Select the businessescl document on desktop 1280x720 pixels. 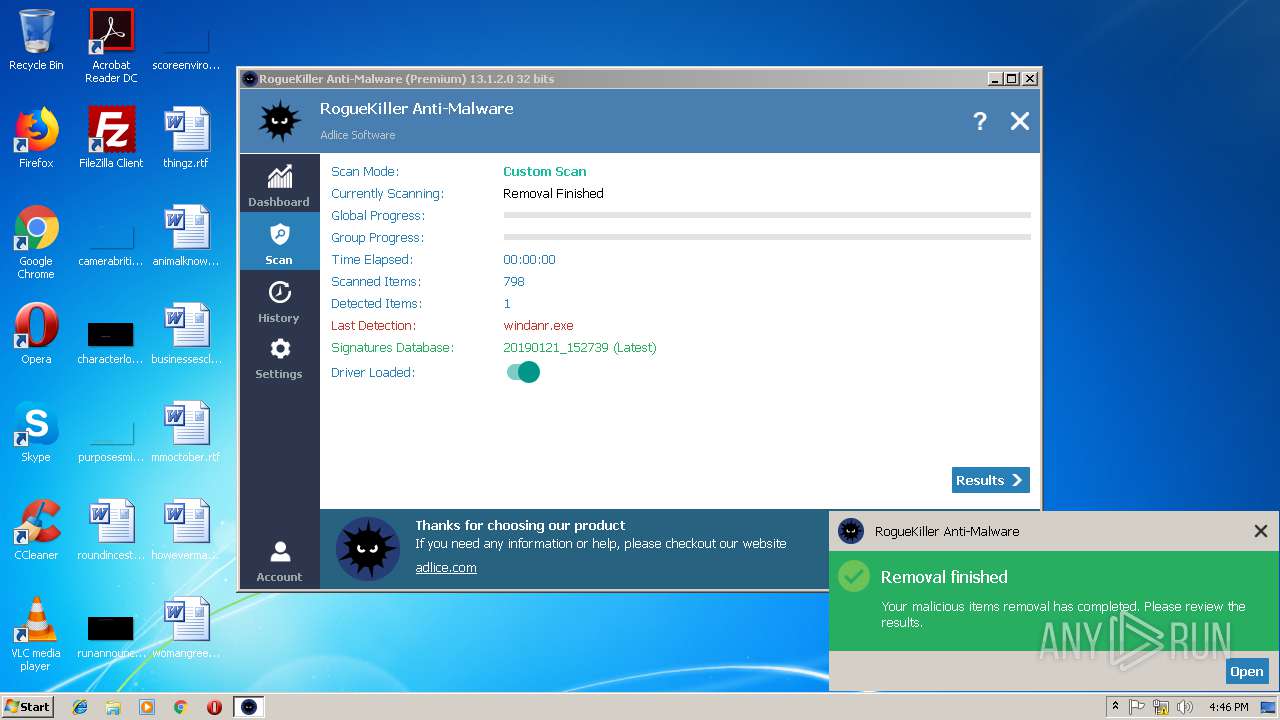coord(186,334)
